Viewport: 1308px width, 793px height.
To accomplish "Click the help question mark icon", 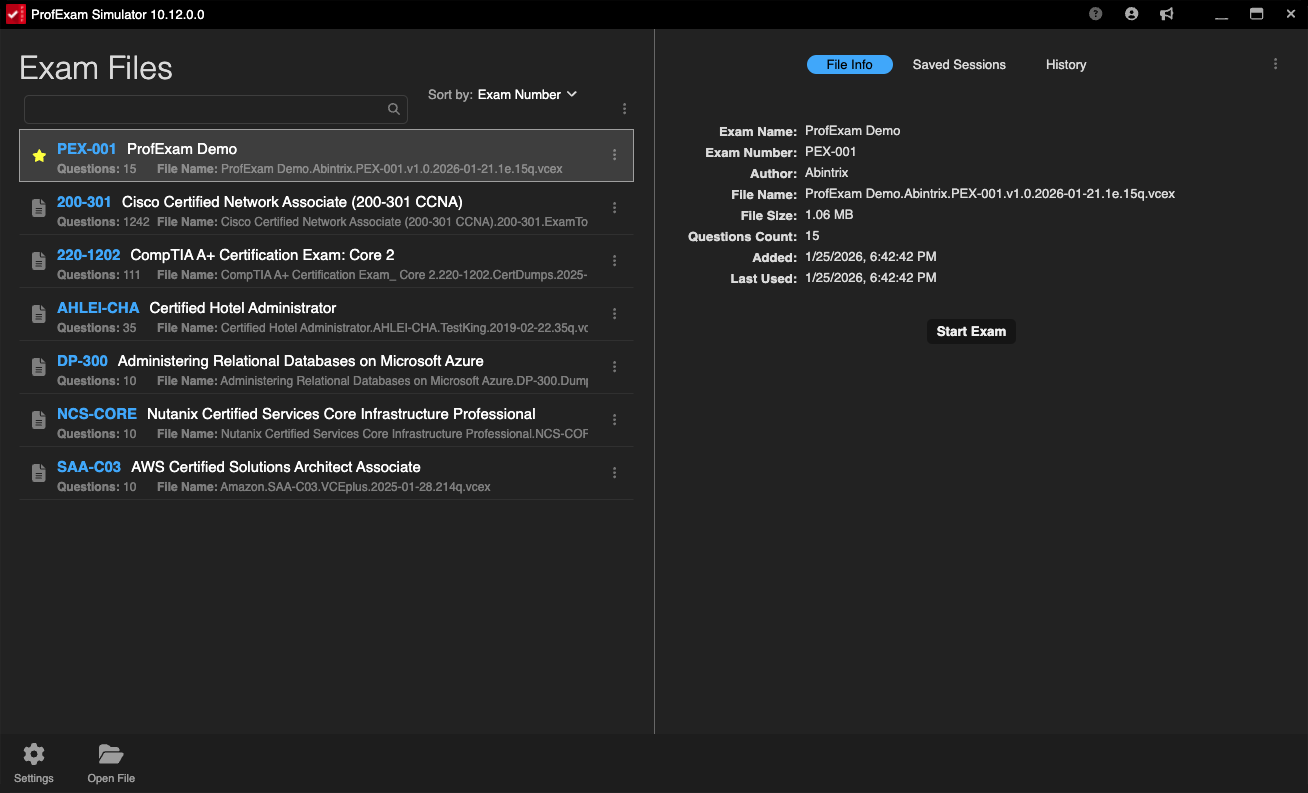I will pos(1096,14).
